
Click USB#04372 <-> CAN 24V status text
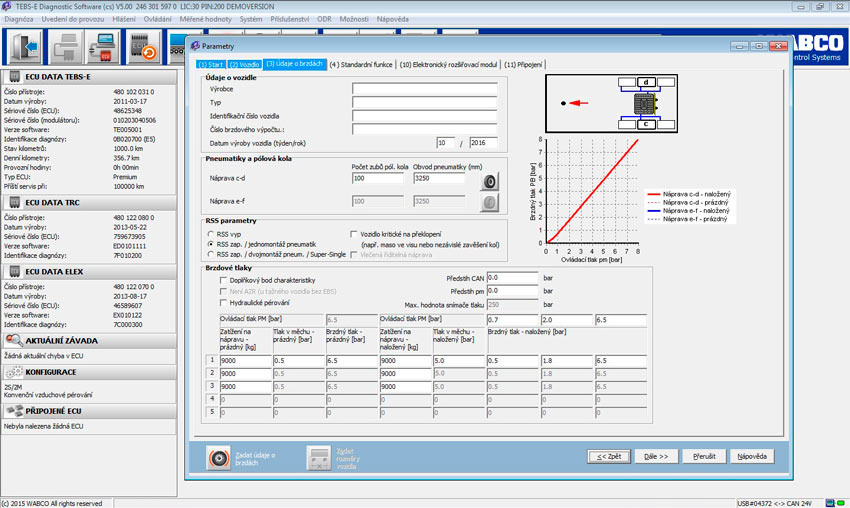[x=775, y=504]
